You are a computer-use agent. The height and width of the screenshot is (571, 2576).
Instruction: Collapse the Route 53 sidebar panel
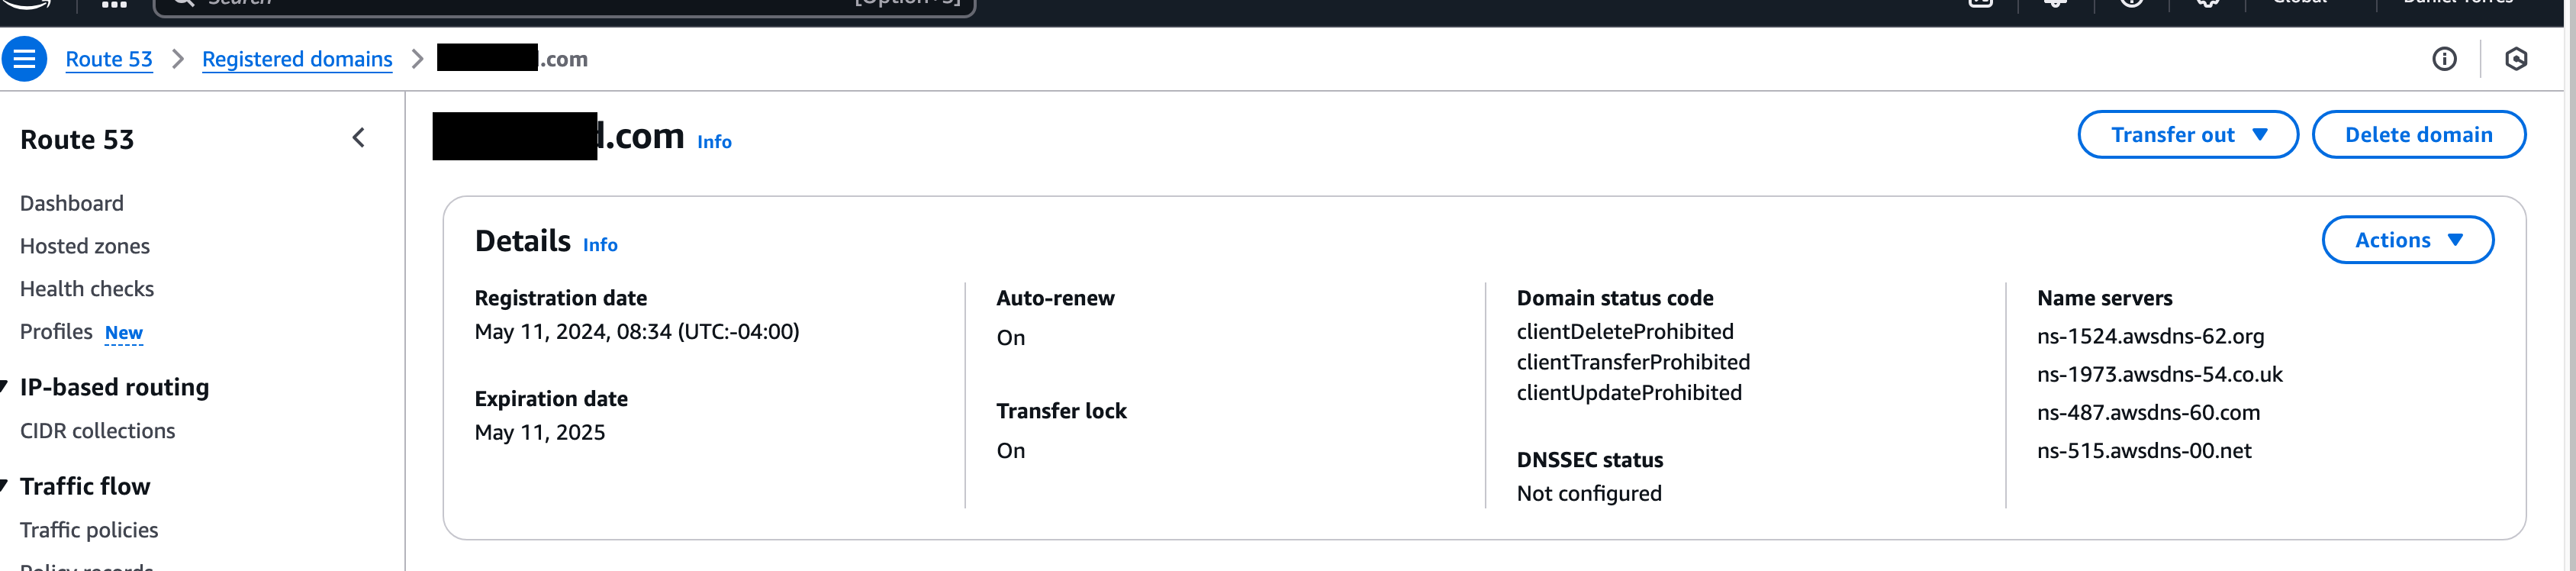point(359,138)
